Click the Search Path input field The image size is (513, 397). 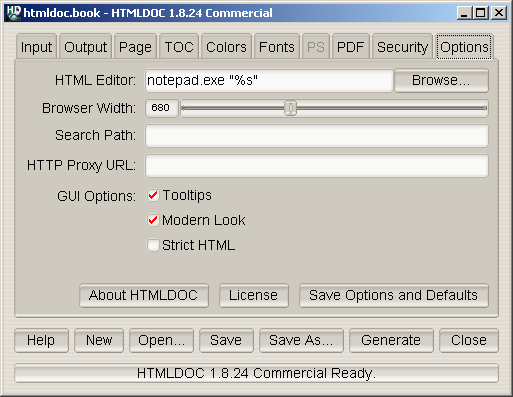tap(317, 136)
